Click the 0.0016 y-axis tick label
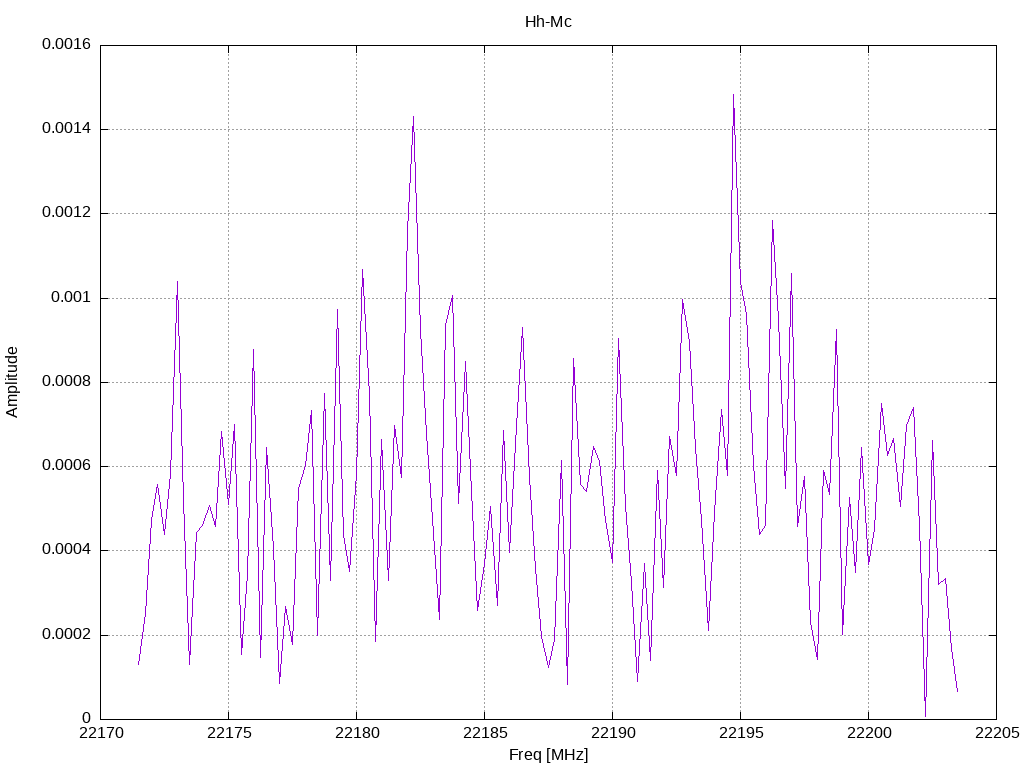The width and height of the screenshot is (1024, 768). click(67, 44)
